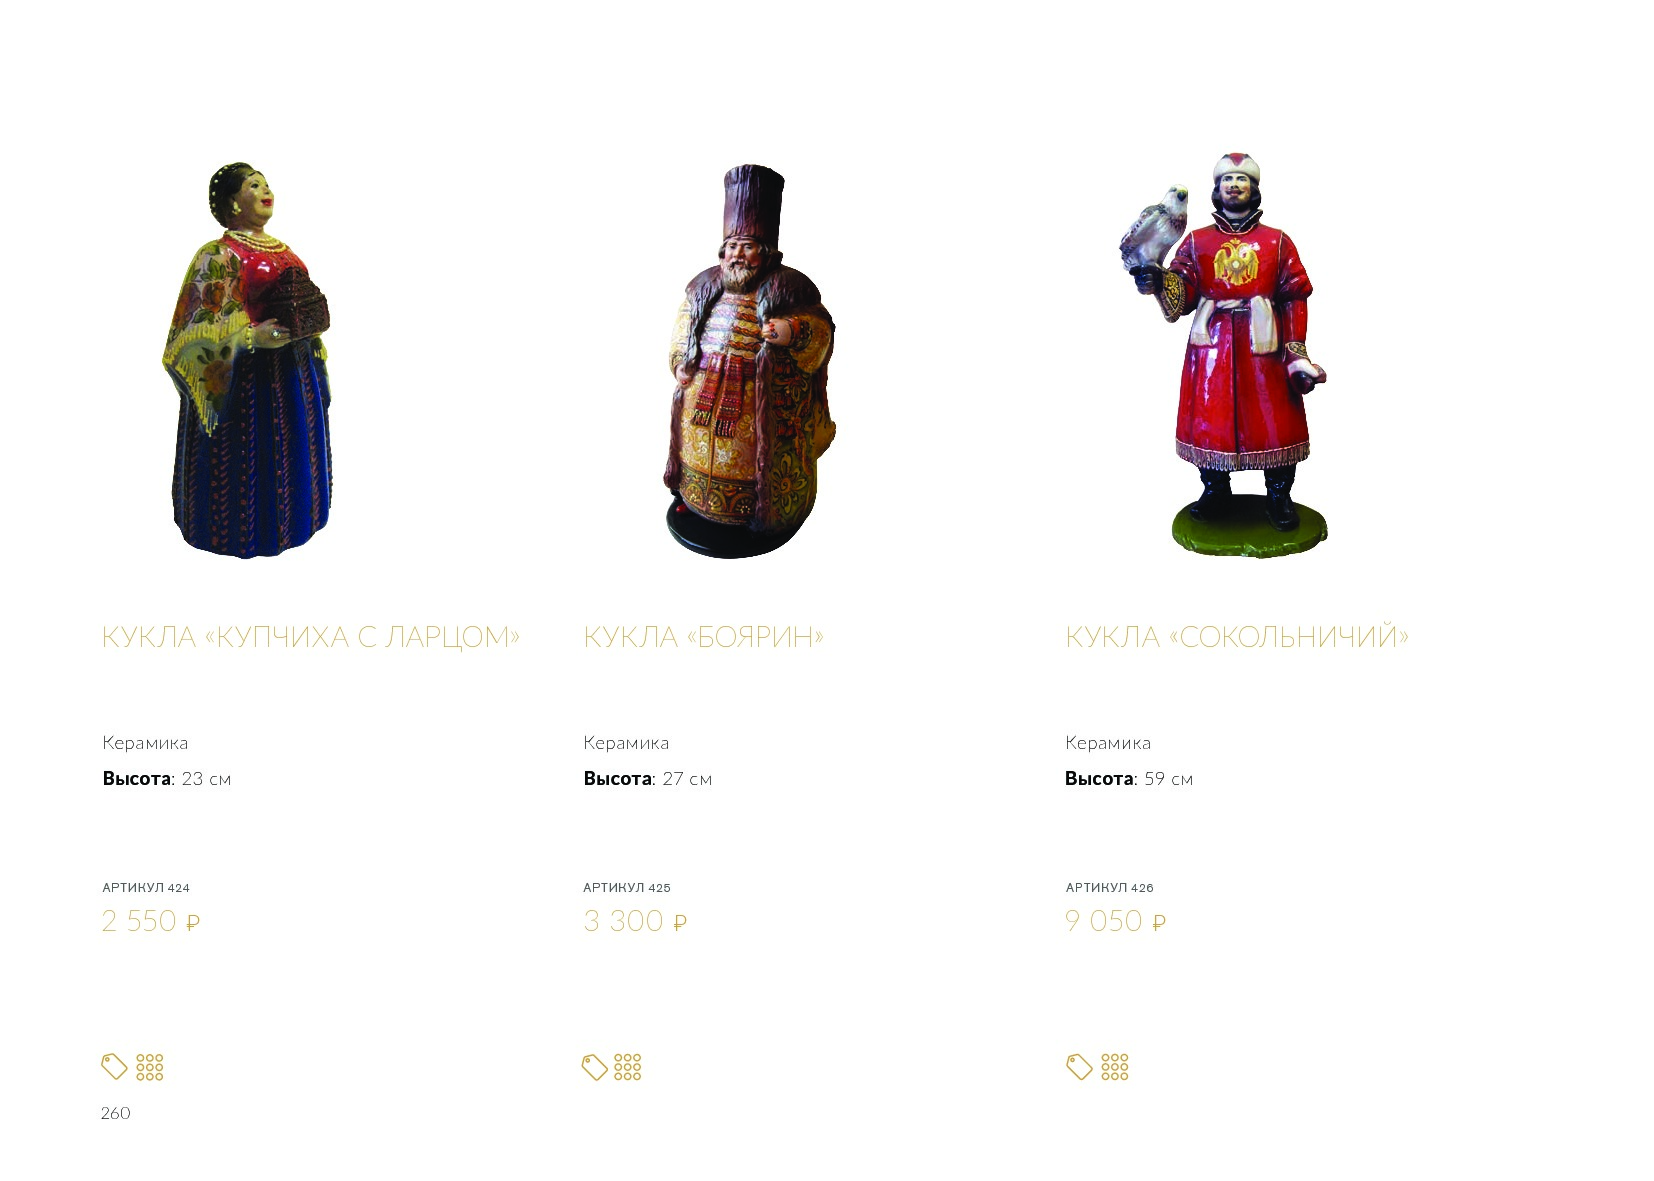Screen dimensions: 1654x1181
Task: Click the Высота 59 см text
Action: (x=1129, y=779)
